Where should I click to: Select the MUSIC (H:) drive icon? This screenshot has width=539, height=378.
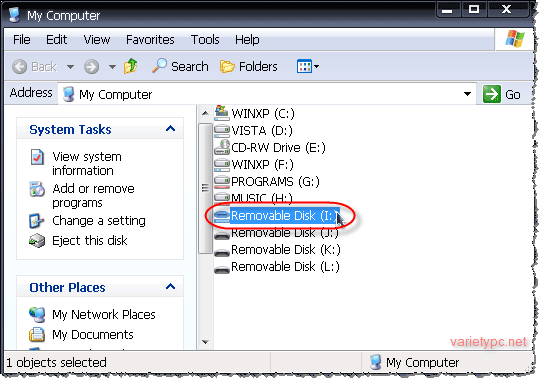coord(222,198)
